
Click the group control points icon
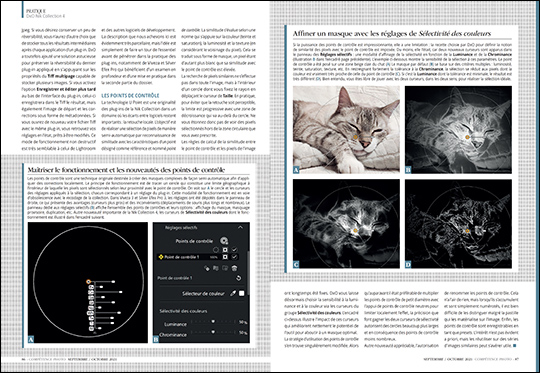216,268
